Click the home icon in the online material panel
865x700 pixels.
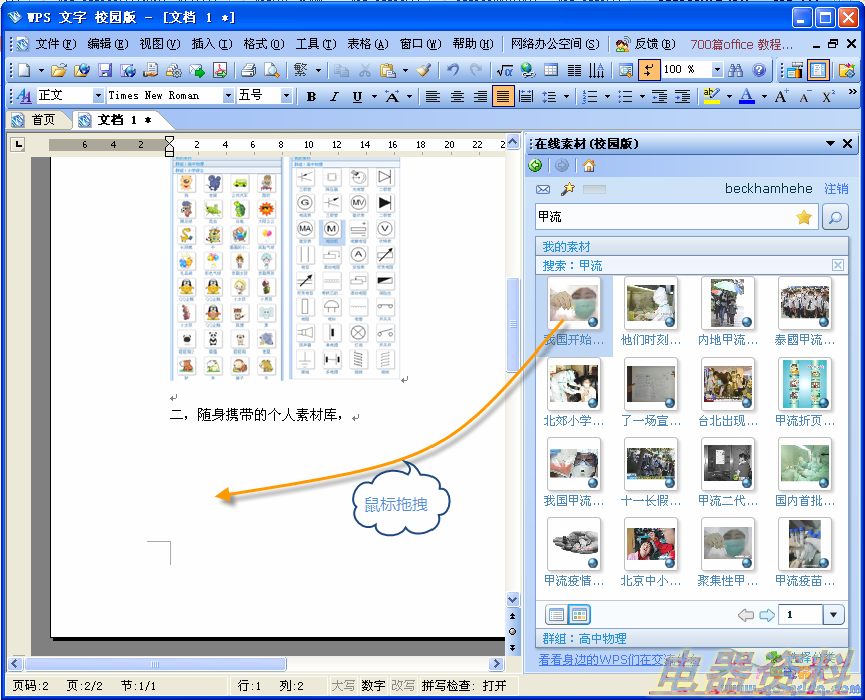click(589, 166)
